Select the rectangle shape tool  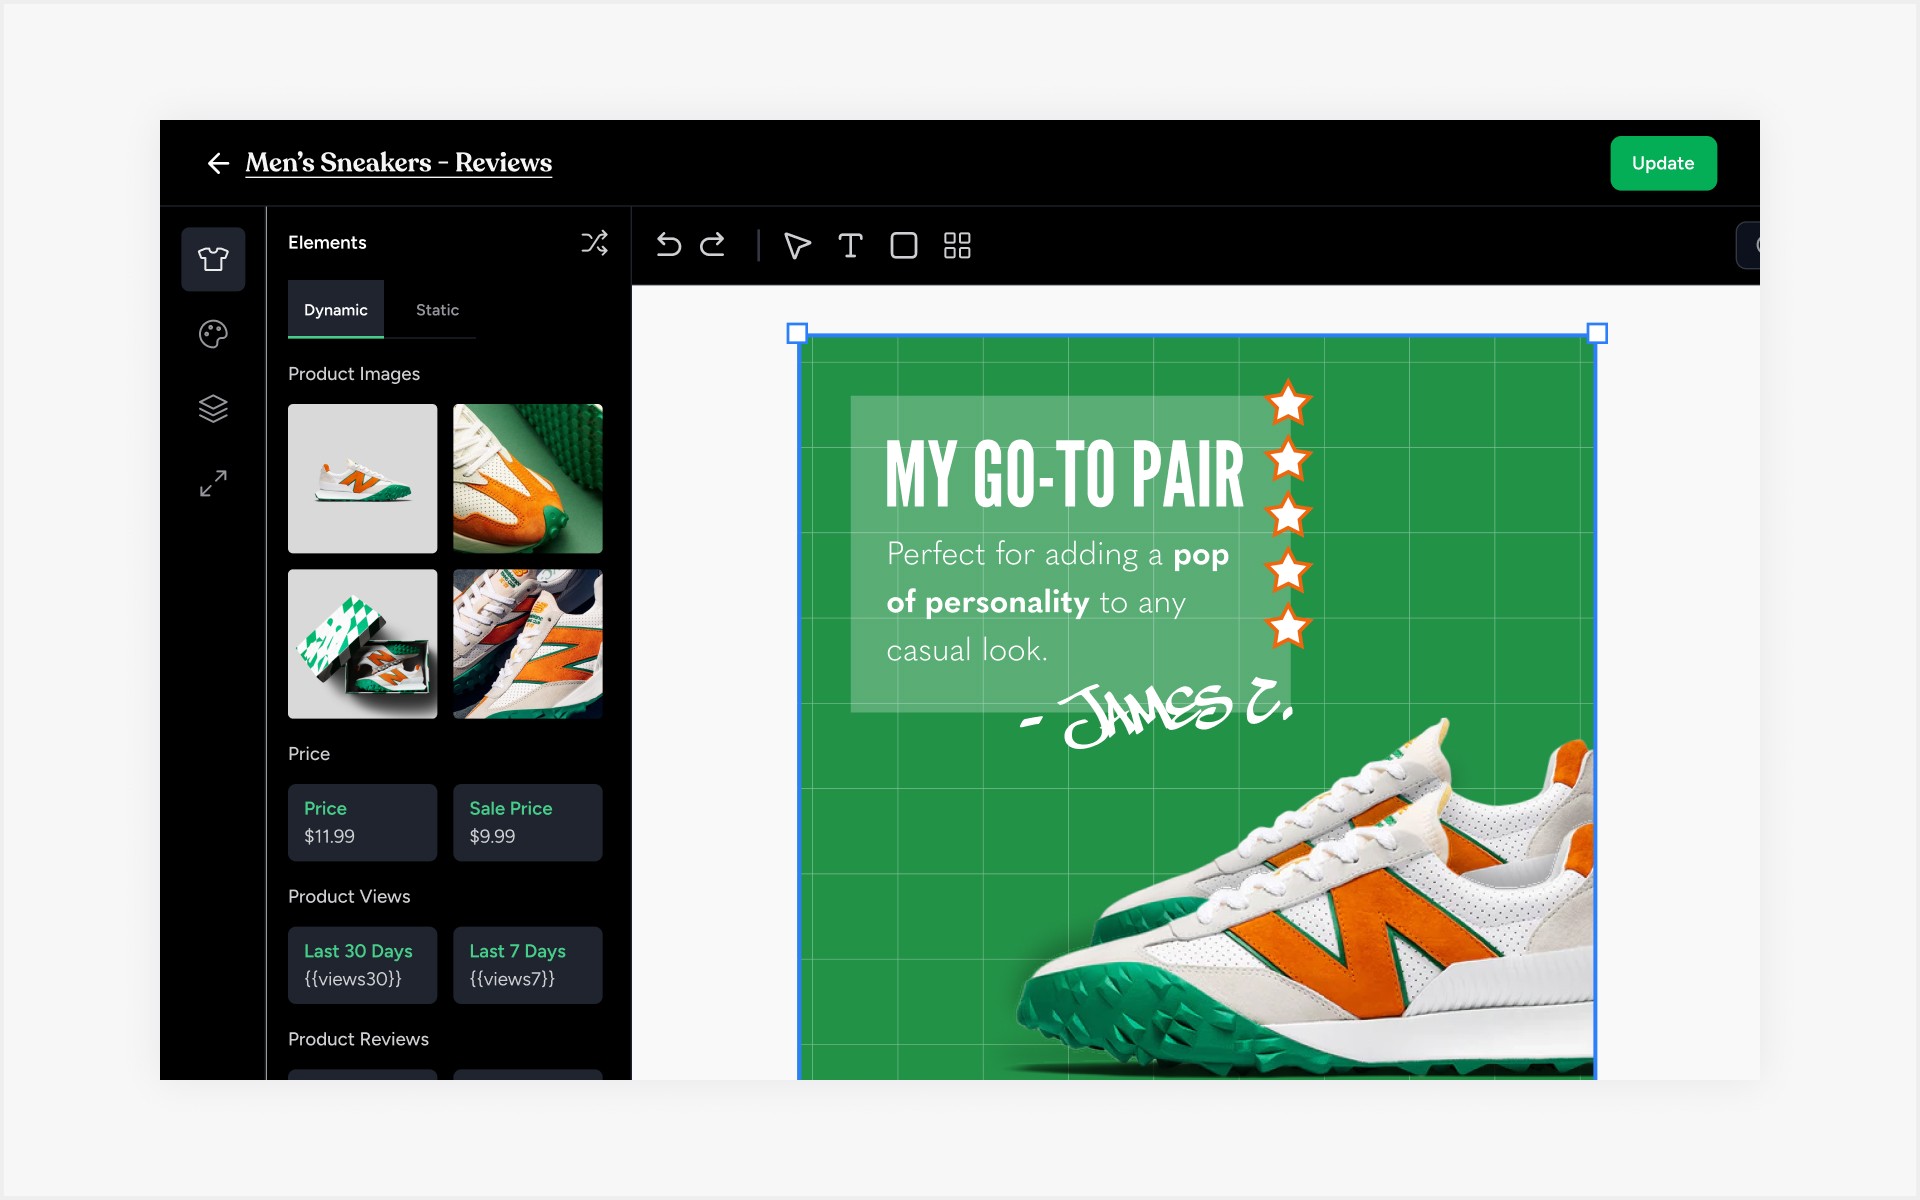(903, 245)
